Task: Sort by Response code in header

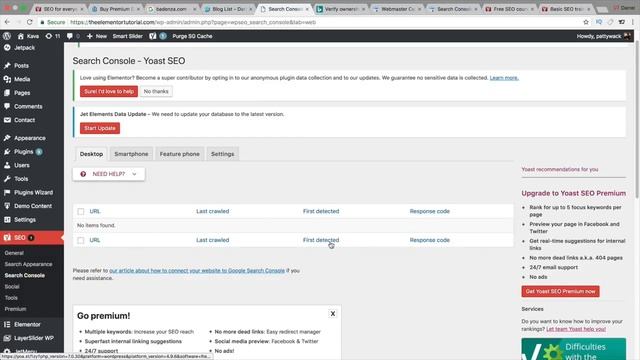Action: pyautogui.click(x=429, y=211)
